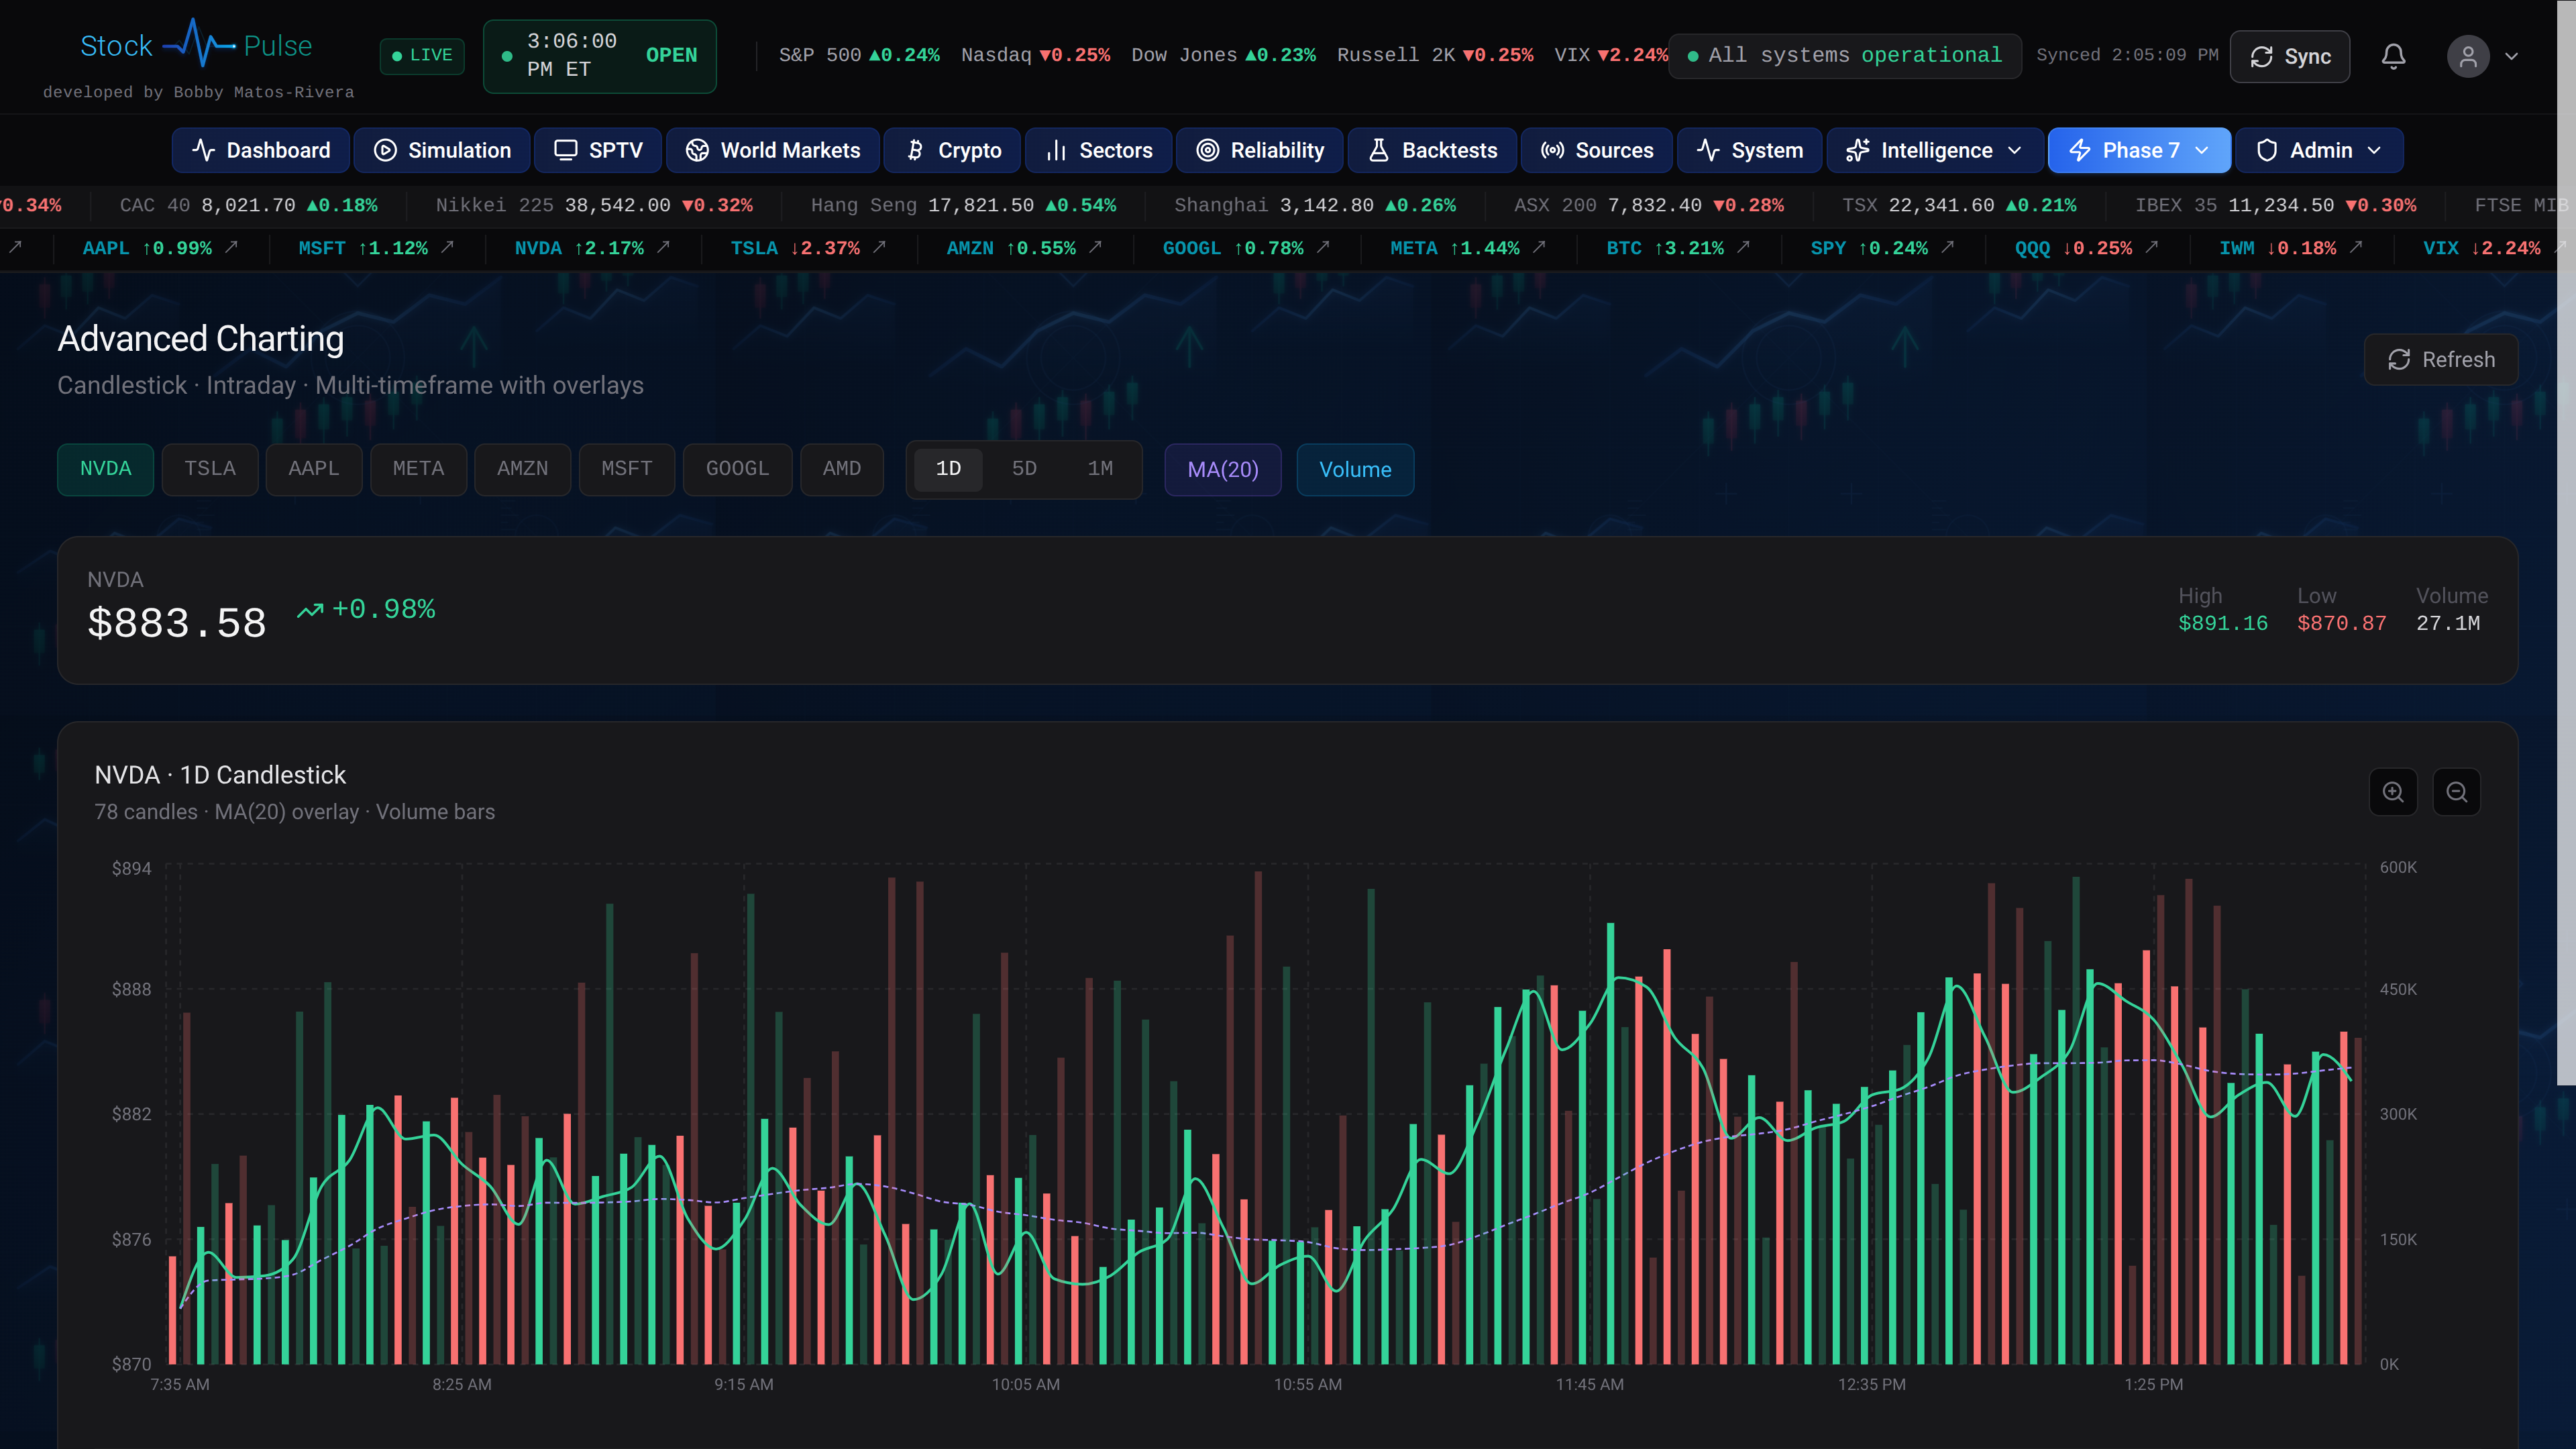Open the user avatar menu
The height and width of the screenshot is (1449, 2576).
pyautogui.click(x=2467, y=56)
